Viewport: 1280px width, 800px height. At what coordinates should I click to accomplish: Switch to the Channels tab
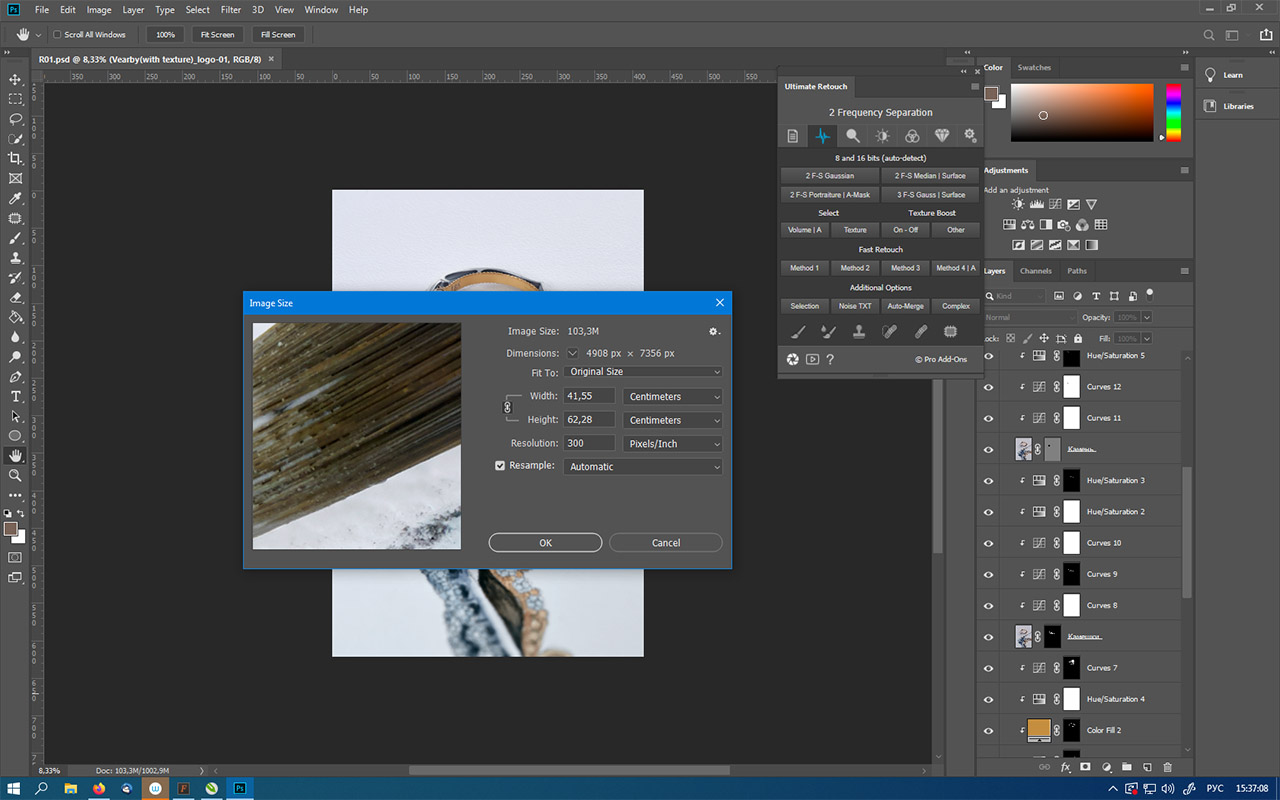pyautogui.click(x=1035, y=271)
